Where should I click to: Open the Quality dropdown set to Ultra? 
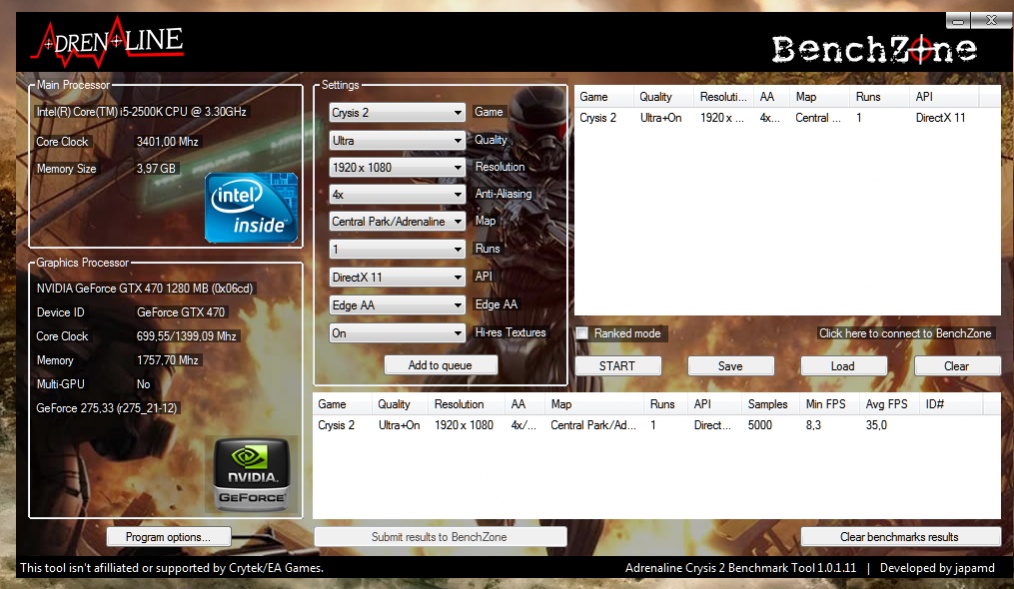coord(397,140)
